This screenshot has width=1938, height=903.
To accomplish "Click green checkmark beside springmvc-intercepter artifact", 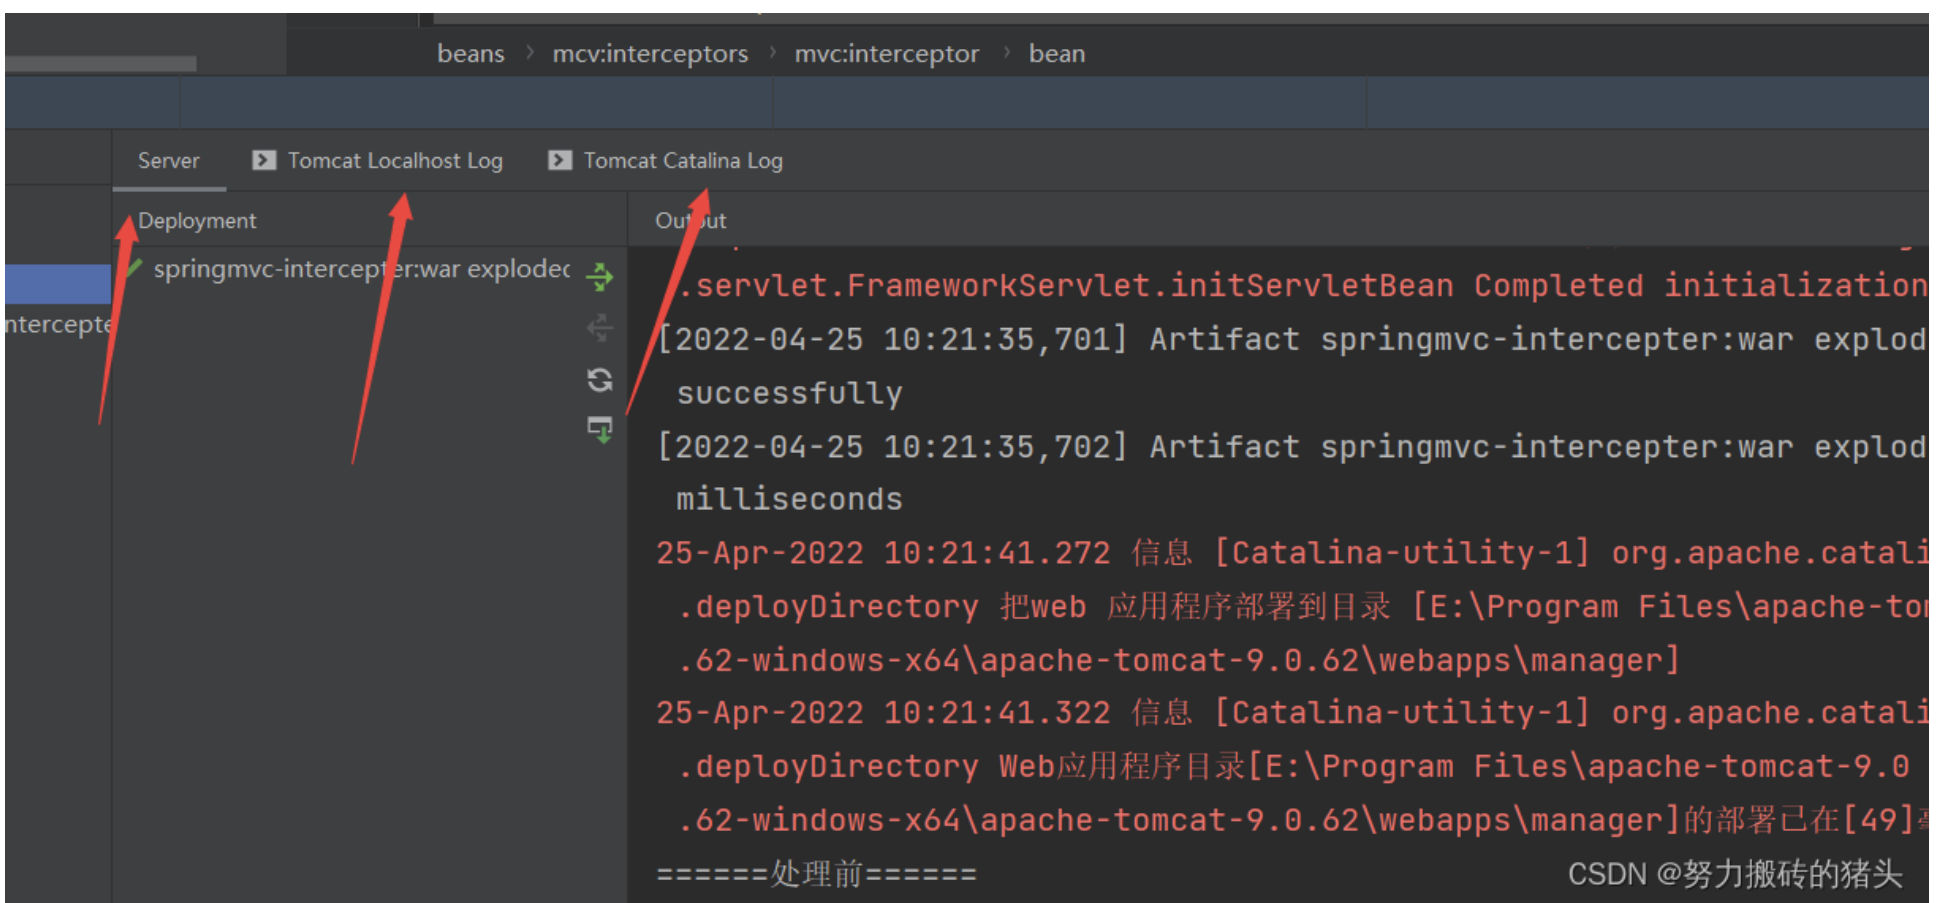I will [x=133, y=268].
